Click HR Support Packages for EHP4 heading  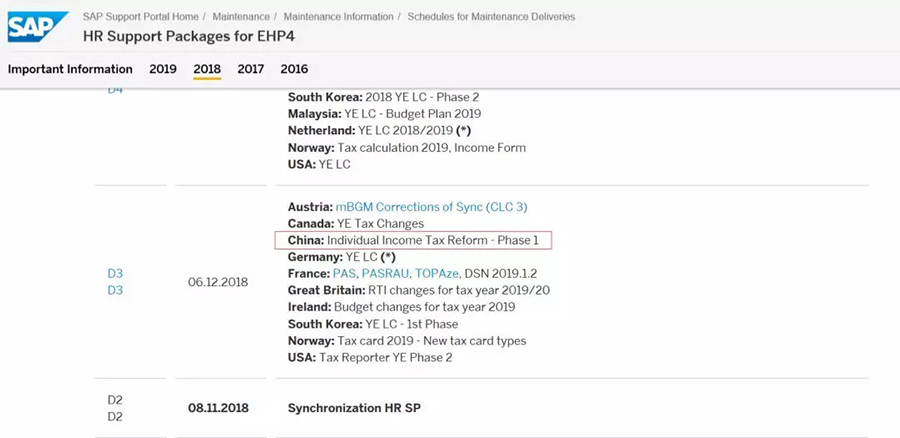[189, 37]
